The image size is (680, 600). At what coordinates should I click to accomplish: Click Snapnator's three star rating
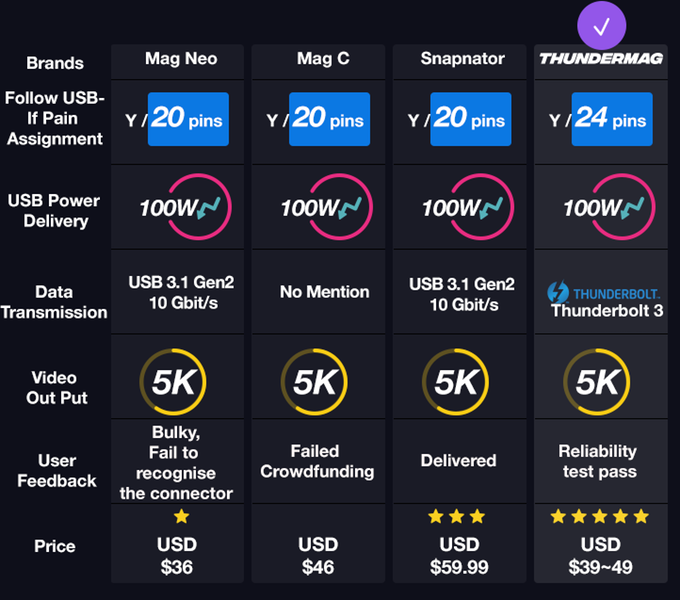(x=457, y=517)
